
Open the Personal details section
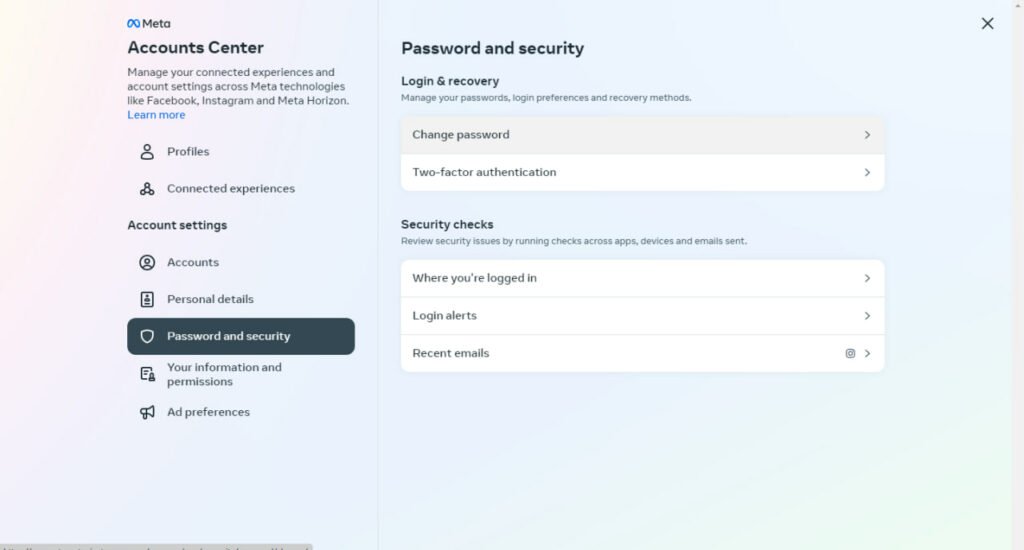210,299
